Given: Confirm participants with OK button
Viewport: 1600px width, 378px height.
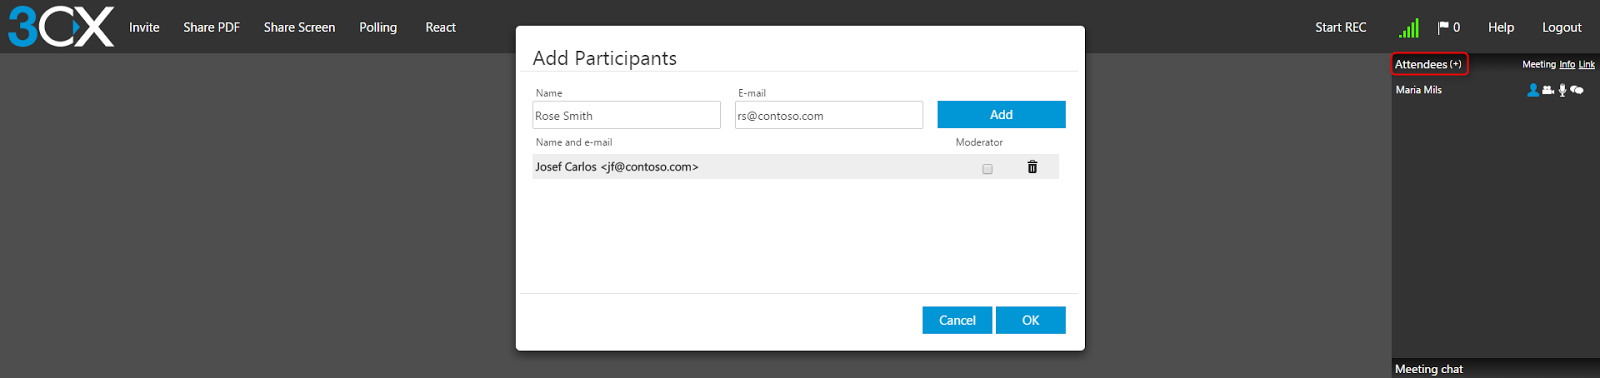Looking at the screenshot, I should [1030, 320].
